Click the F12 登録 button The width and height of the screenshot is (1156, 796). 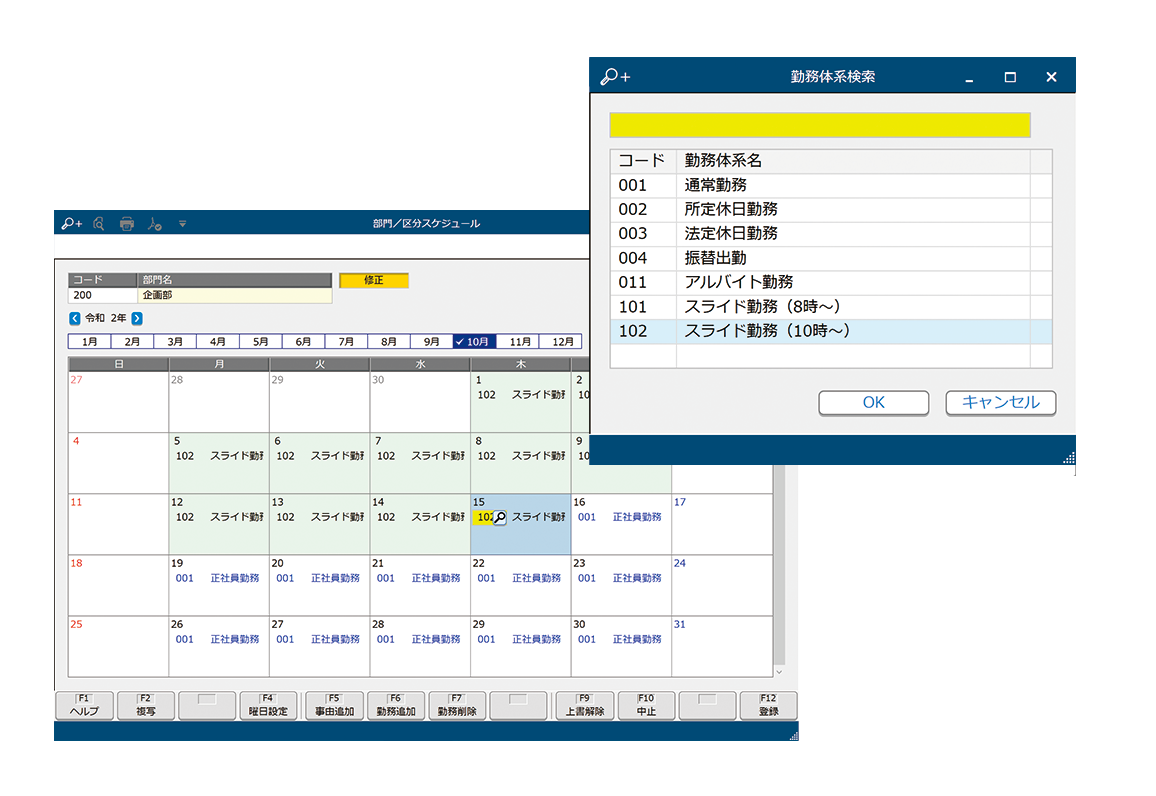click(768, 705)
